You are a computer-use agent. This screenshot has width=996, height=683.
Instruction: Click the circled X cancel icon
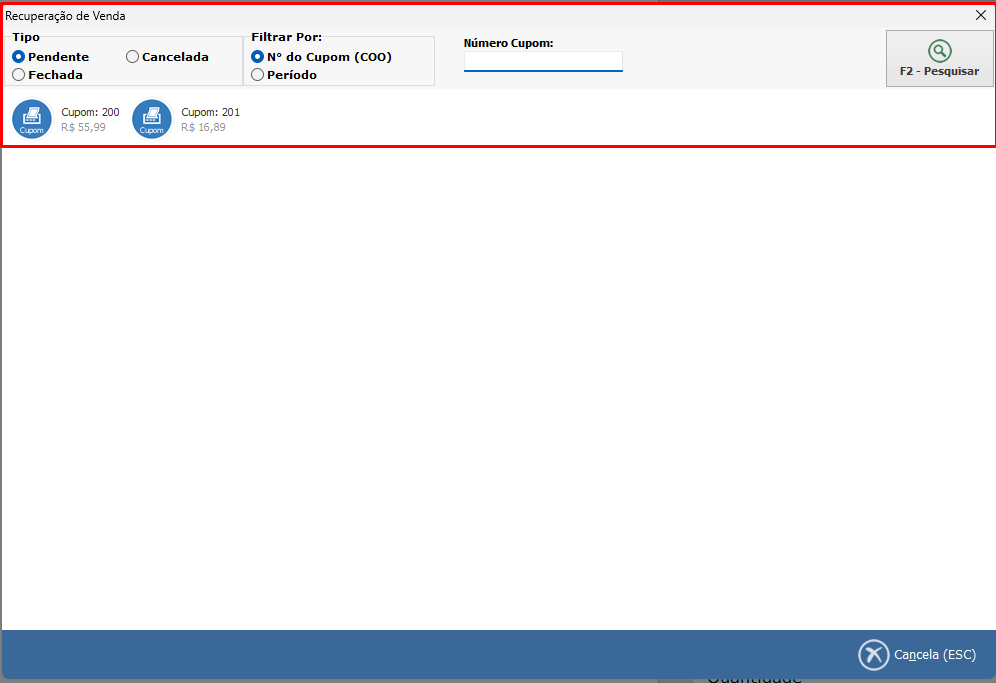[873, 654]
